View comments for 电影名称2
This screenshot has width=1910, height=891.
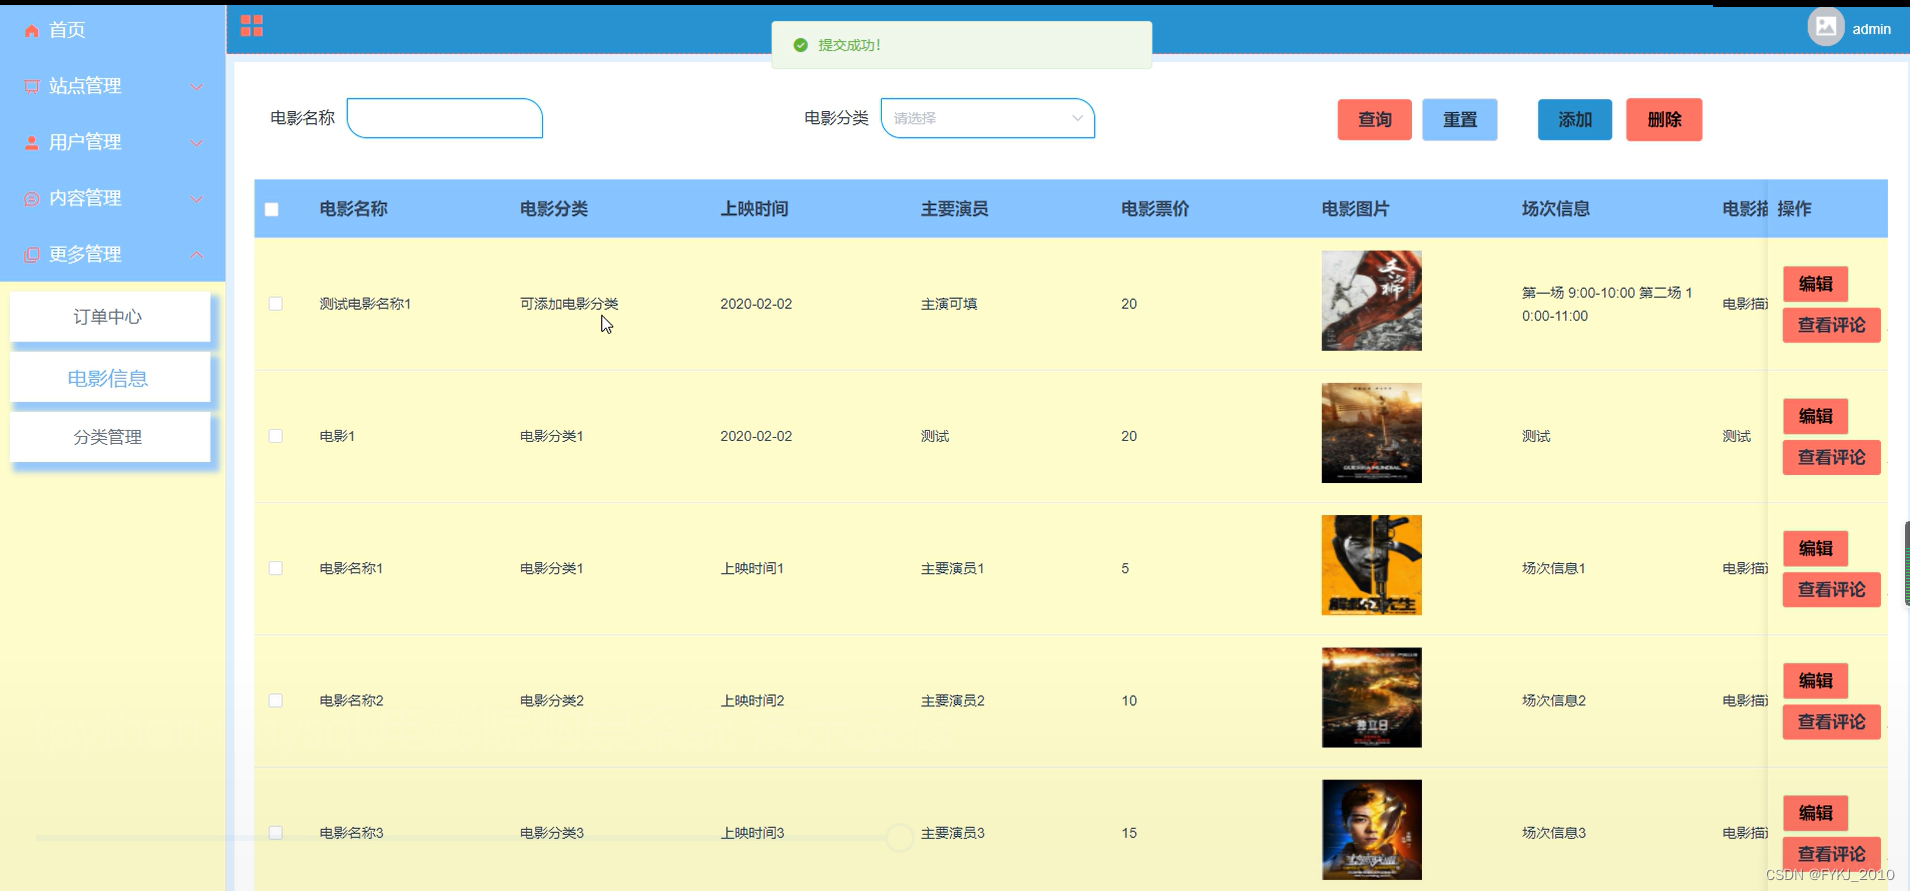pyautogui.click(x=1832, y=722)
